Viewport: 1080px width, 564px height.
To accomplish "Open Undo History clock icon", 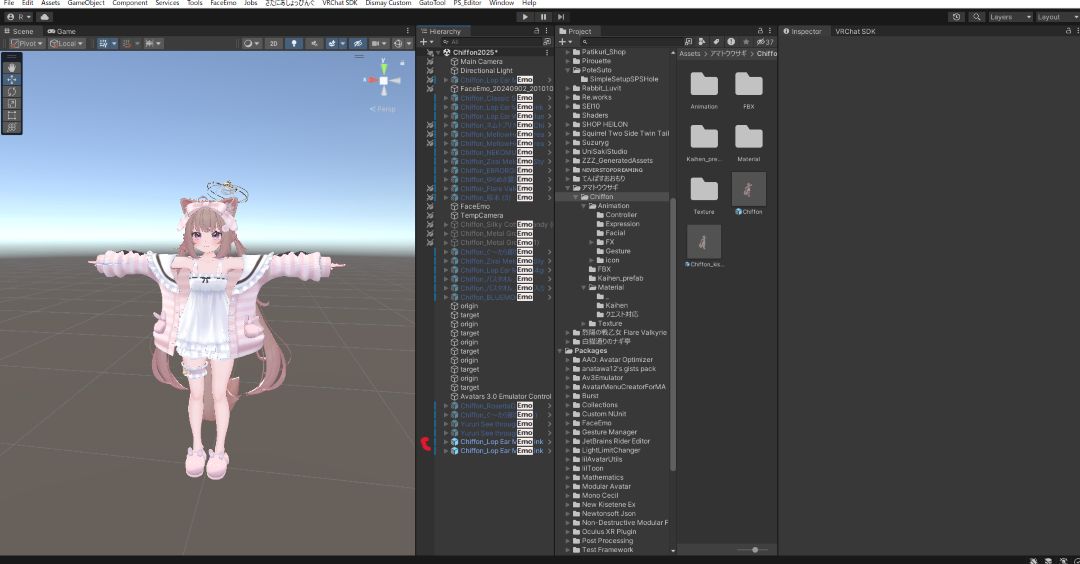I will tap(956, 17).
